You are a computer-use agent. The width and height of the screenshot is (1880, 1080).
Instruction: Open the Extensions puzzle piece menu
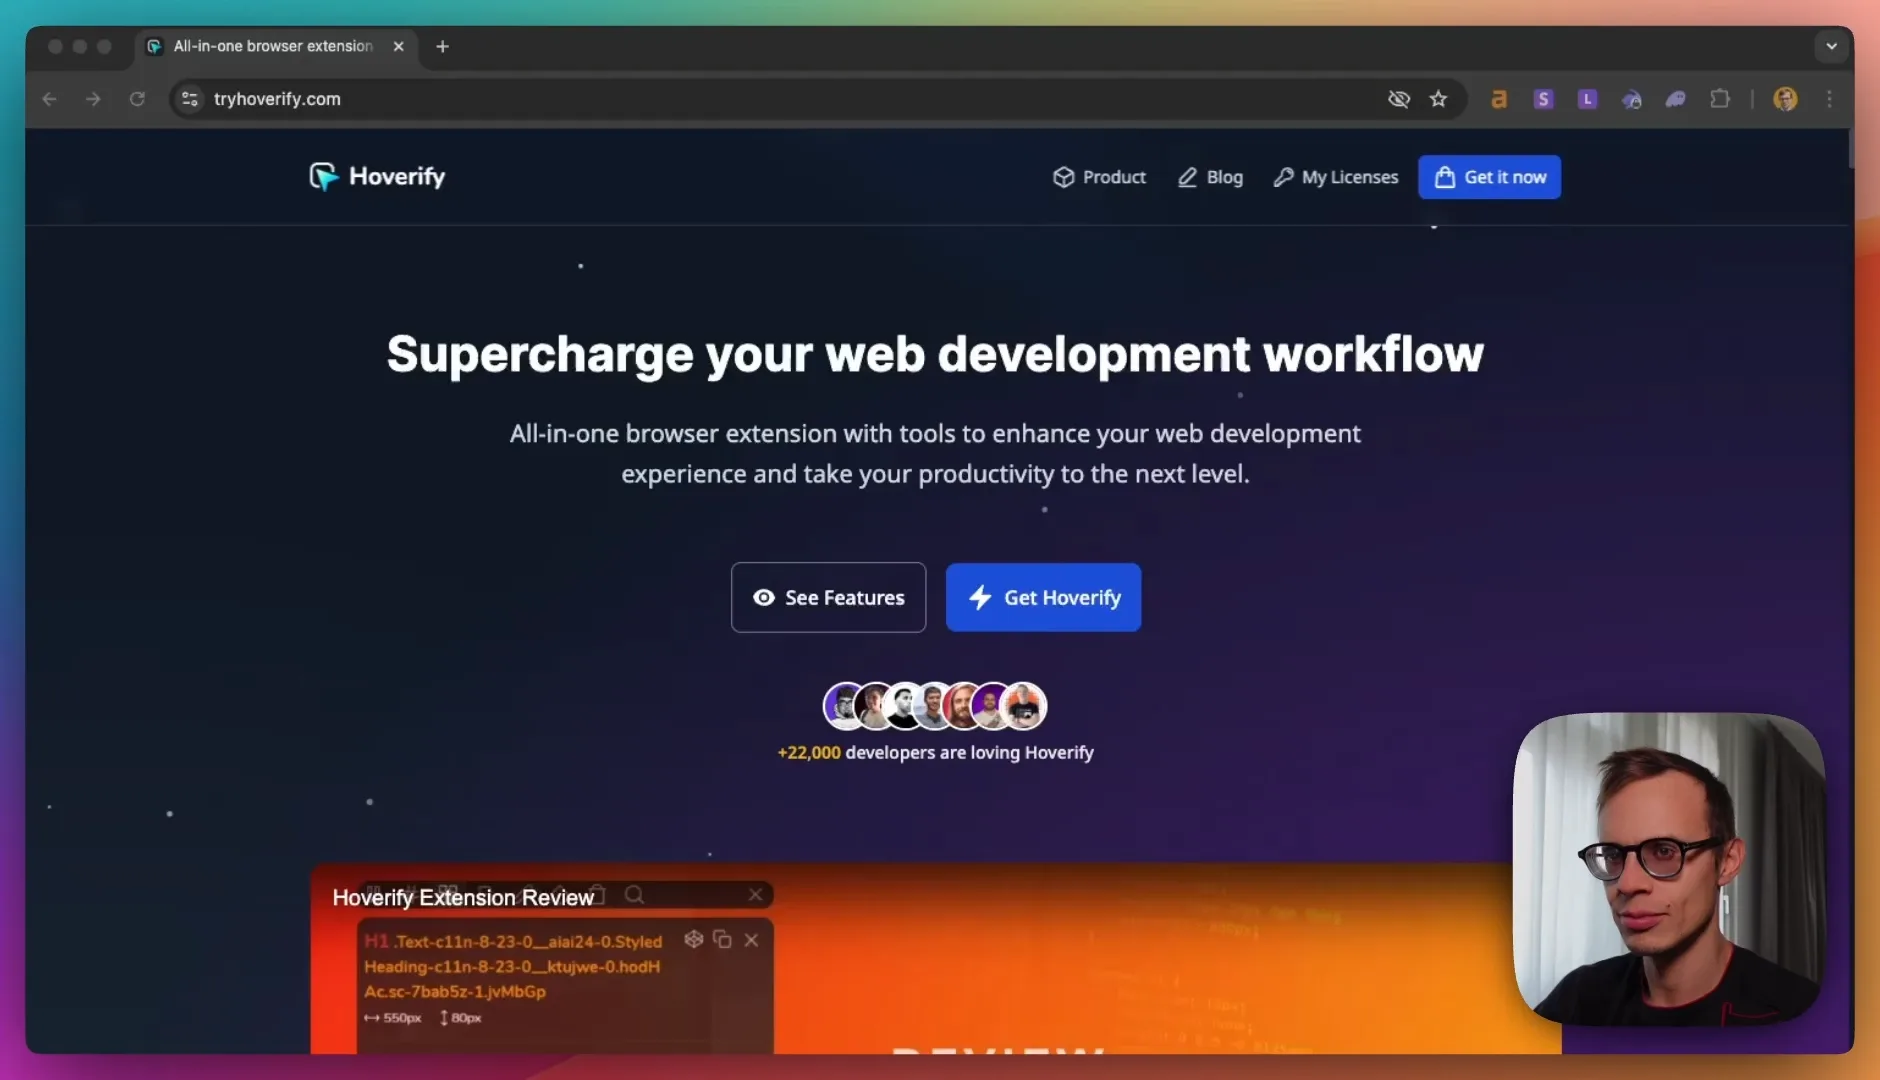[1720, 99]
